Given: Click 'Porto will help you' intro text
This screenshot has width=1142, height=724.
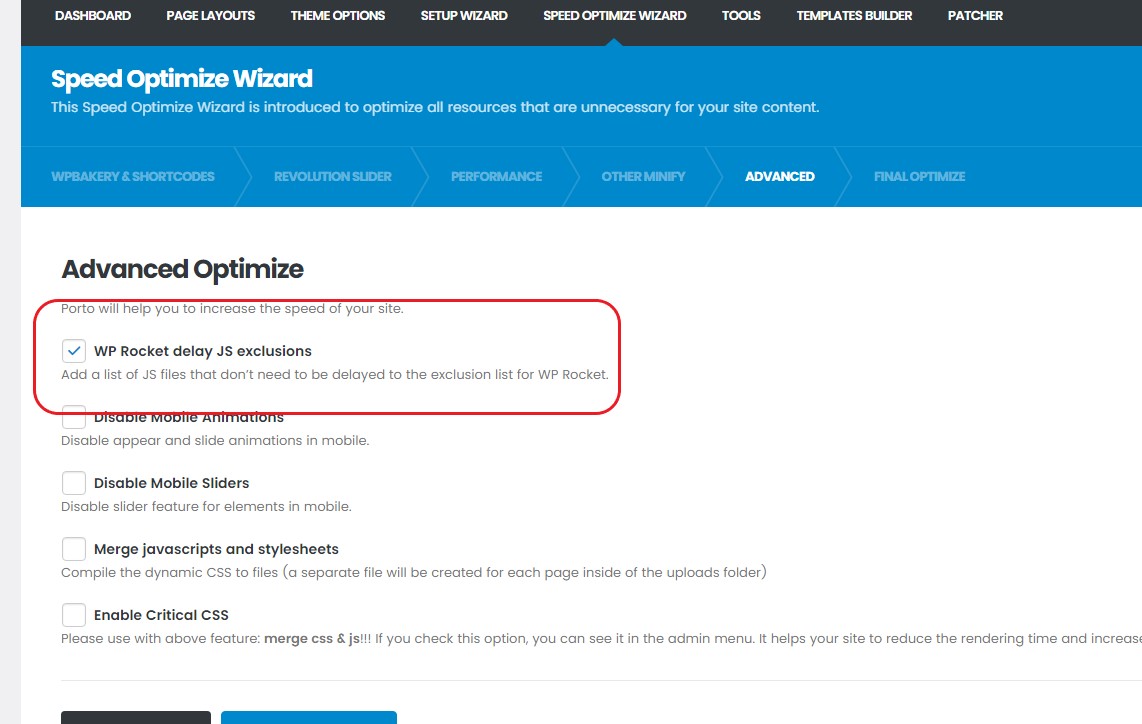Looking at the screenshot, I should click(232, 308).
